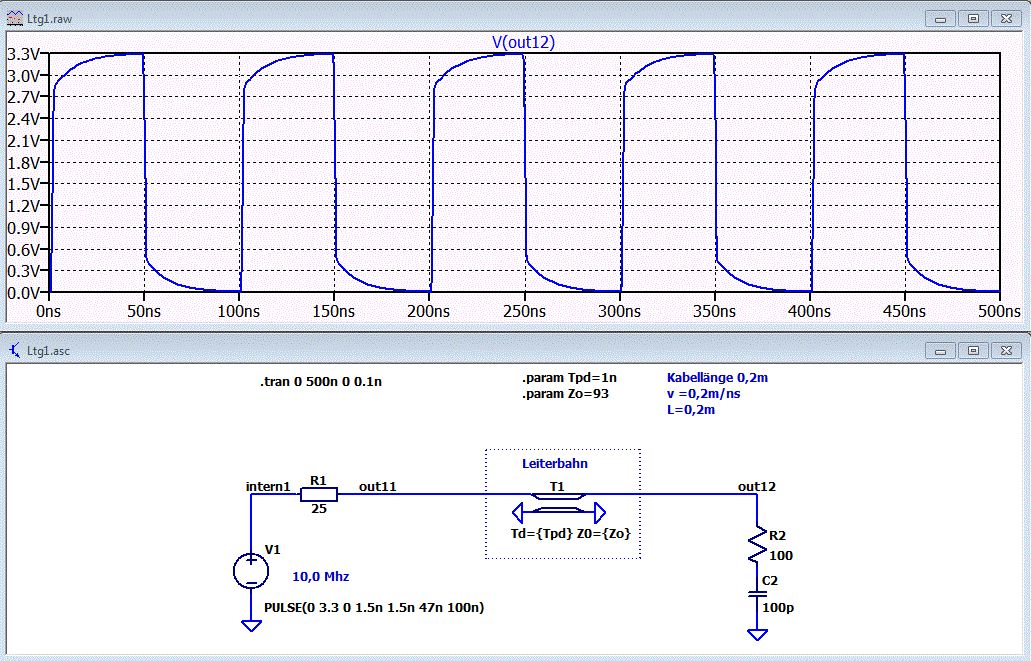The width and height of the screenshot is (1031, 661).
Task: Click the 1.5V vertical axis label
Action: click(24, 184)
